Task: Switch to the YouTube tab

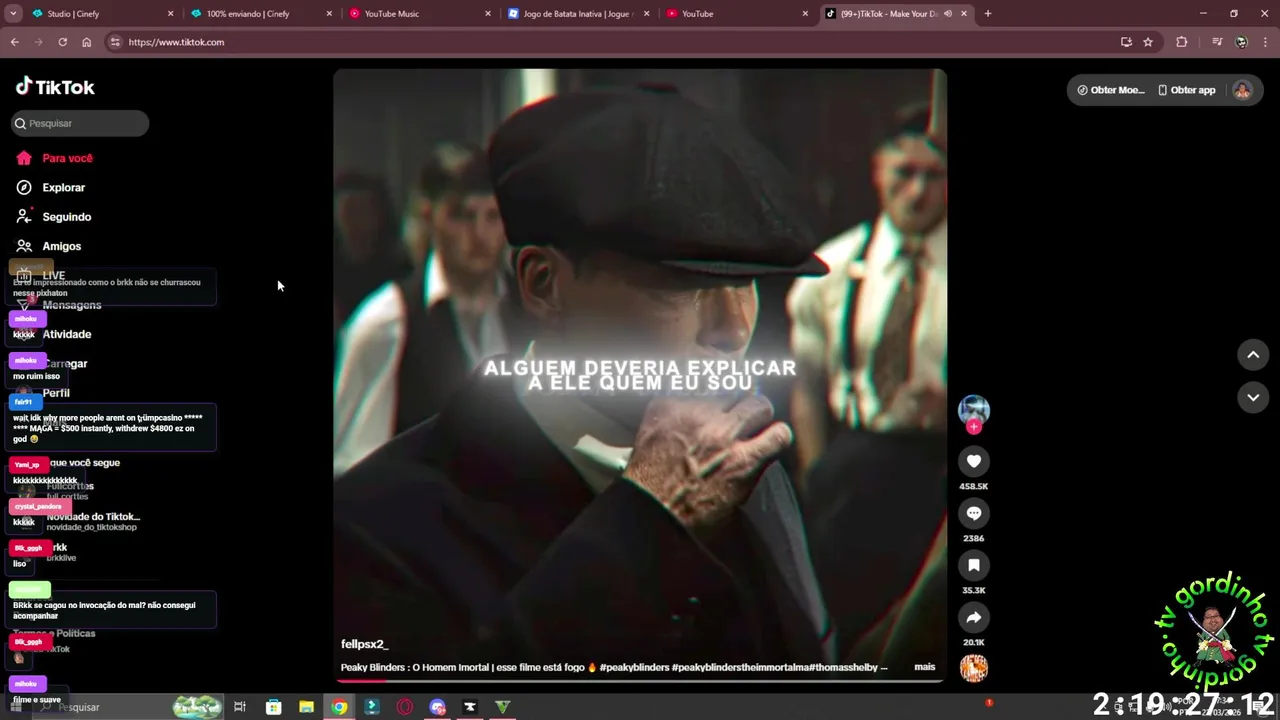Action: pos(737,14)
